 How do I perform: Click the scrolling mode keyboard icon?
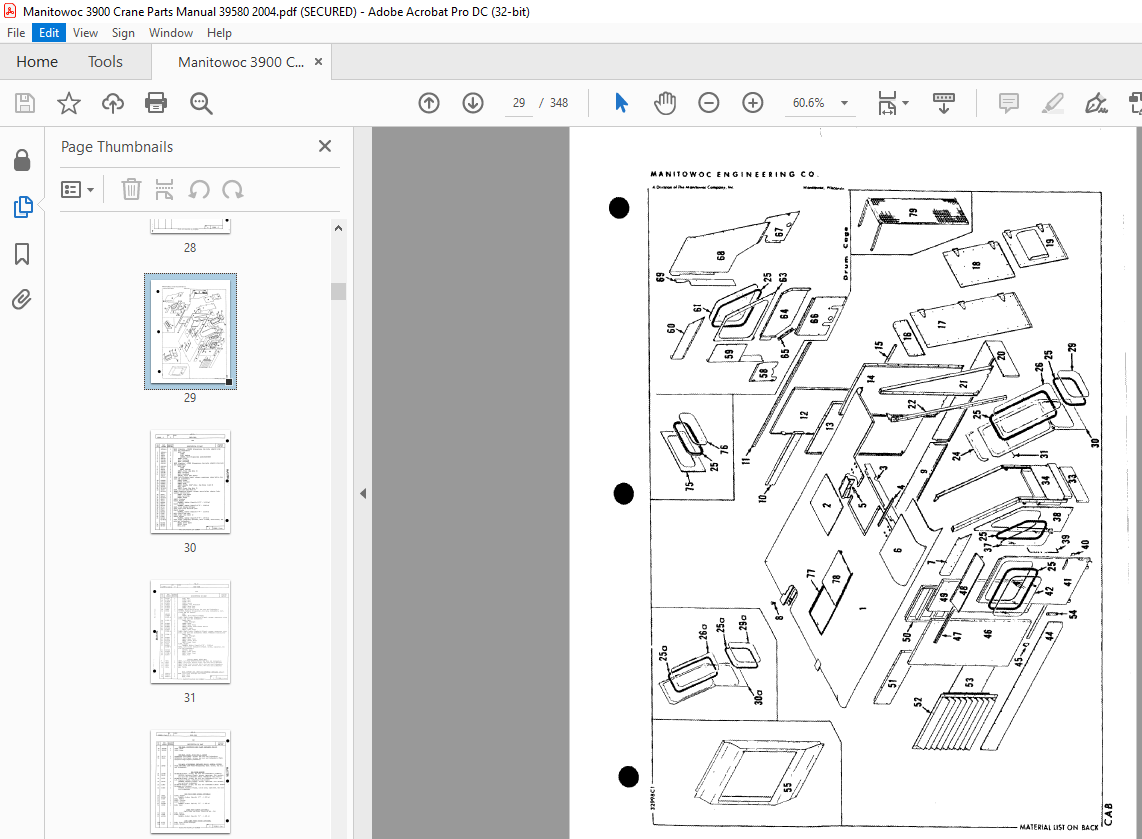click(943, 103)
